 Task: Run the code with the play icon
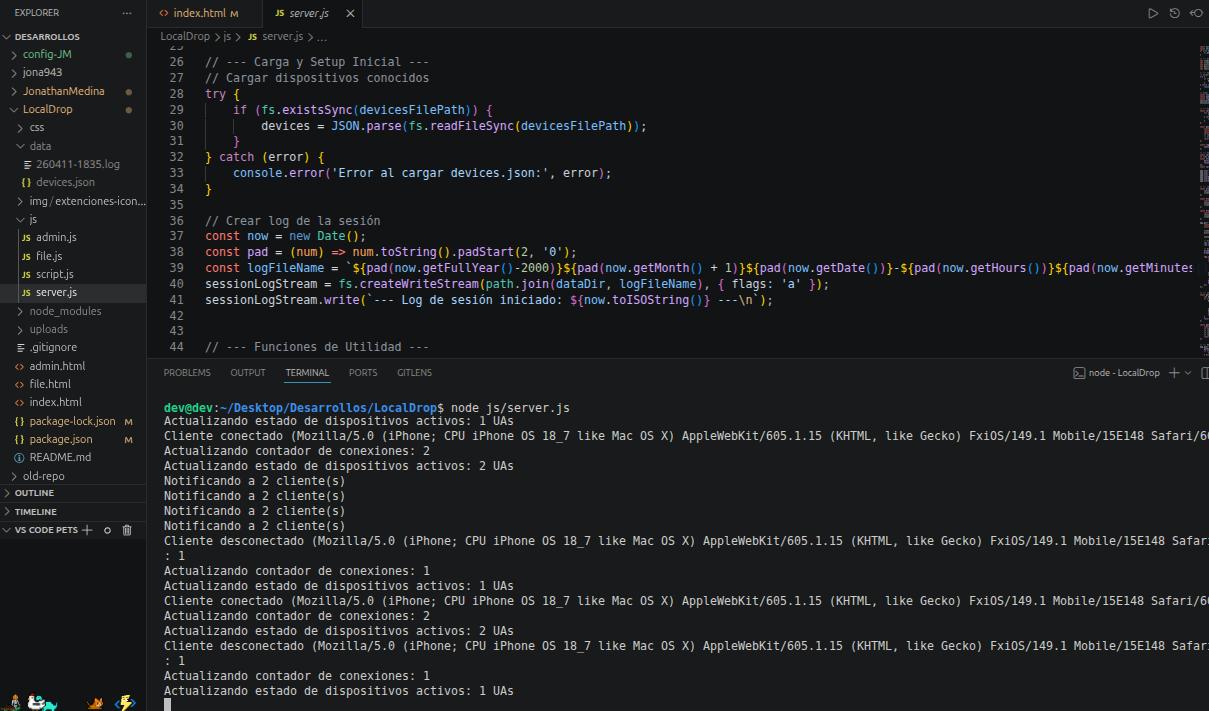pyautogui.click(x=1153, y=13)
